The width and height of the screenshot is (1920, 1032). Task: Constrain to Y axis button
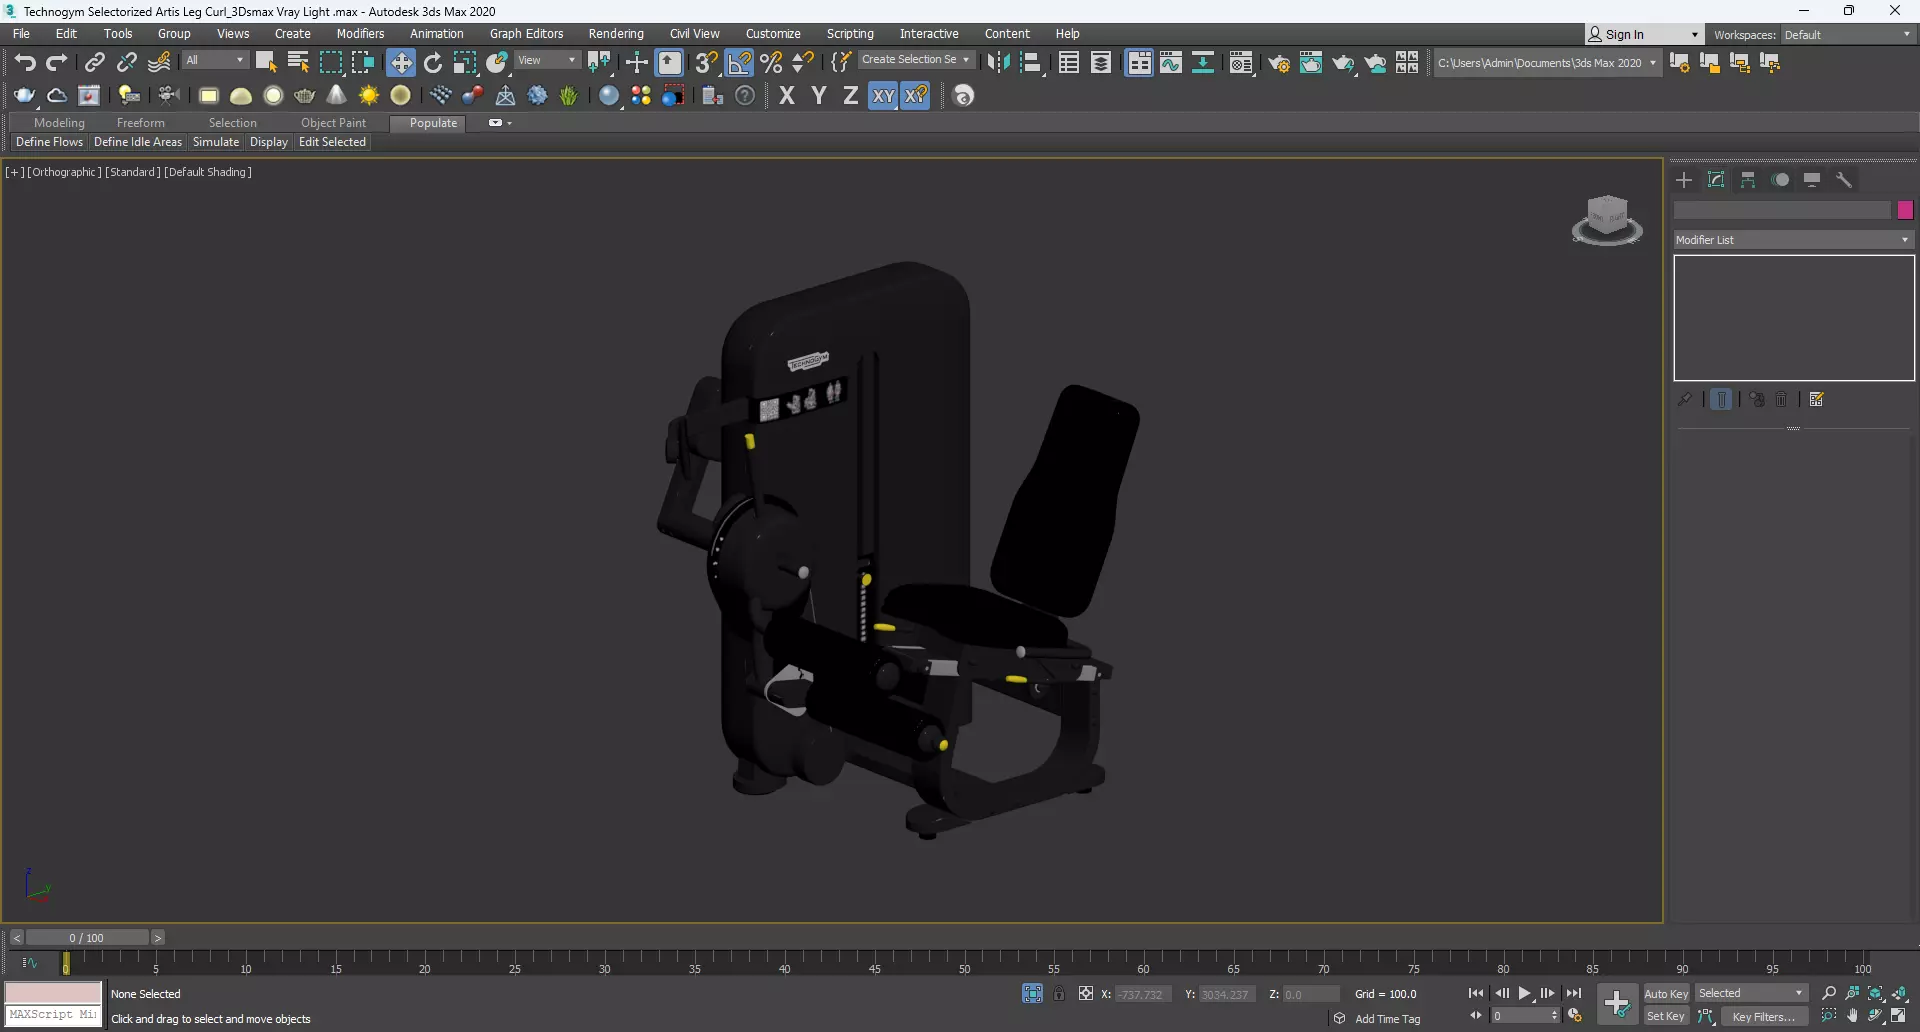819,95
